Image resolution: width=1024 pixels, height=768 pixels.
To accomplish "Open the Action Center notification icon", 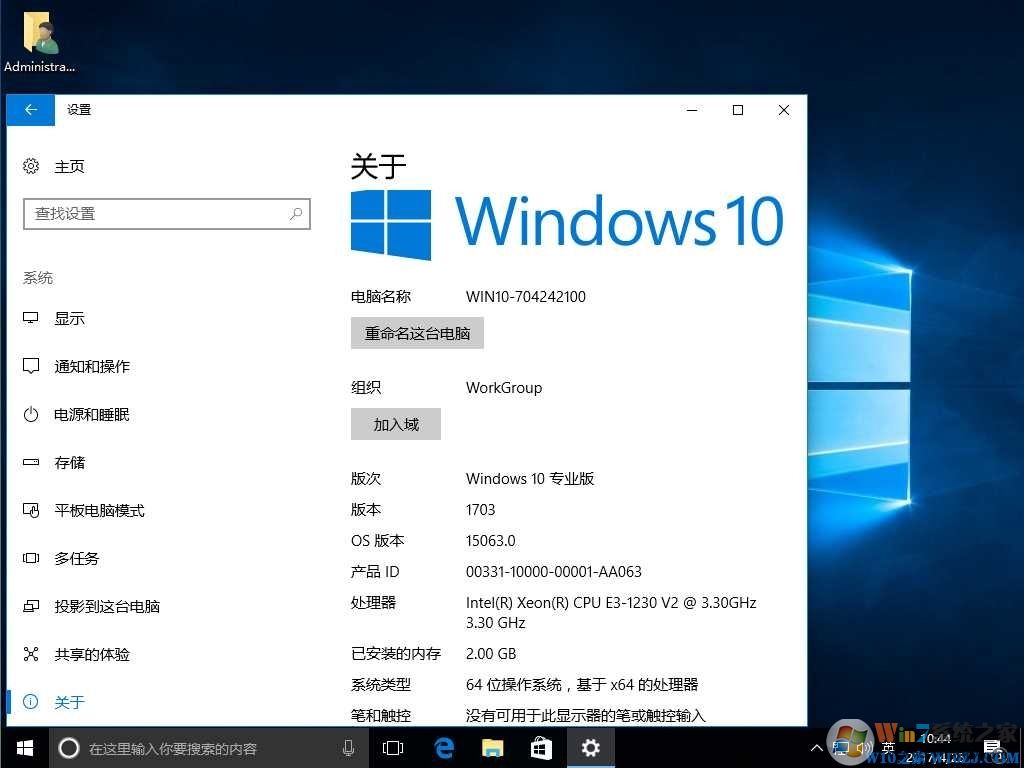I will 993,748.
